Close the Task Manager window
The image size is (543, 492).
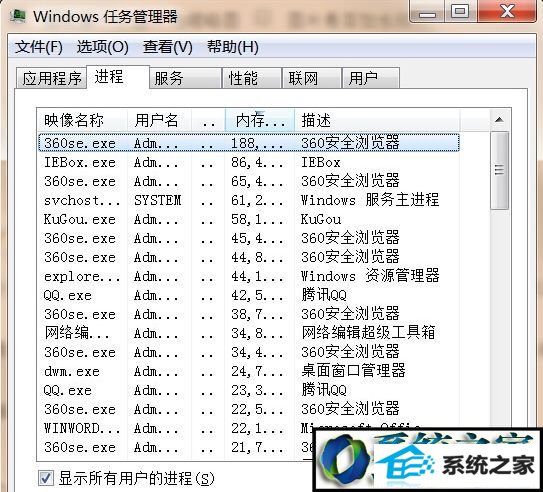coord(507,11)
